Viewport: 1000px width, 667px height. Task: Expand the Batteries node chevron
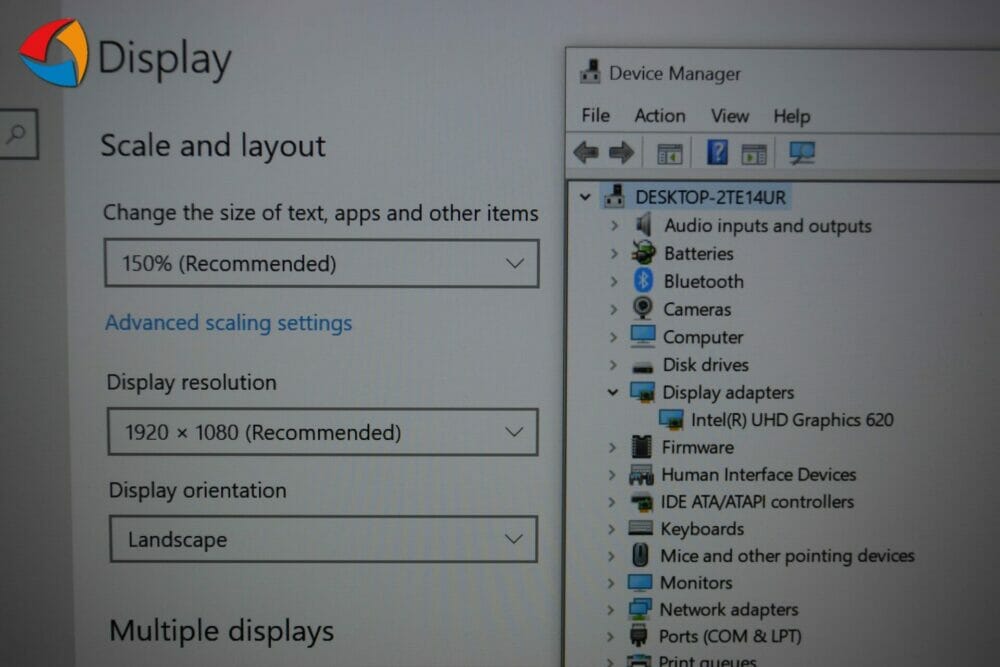614,253
